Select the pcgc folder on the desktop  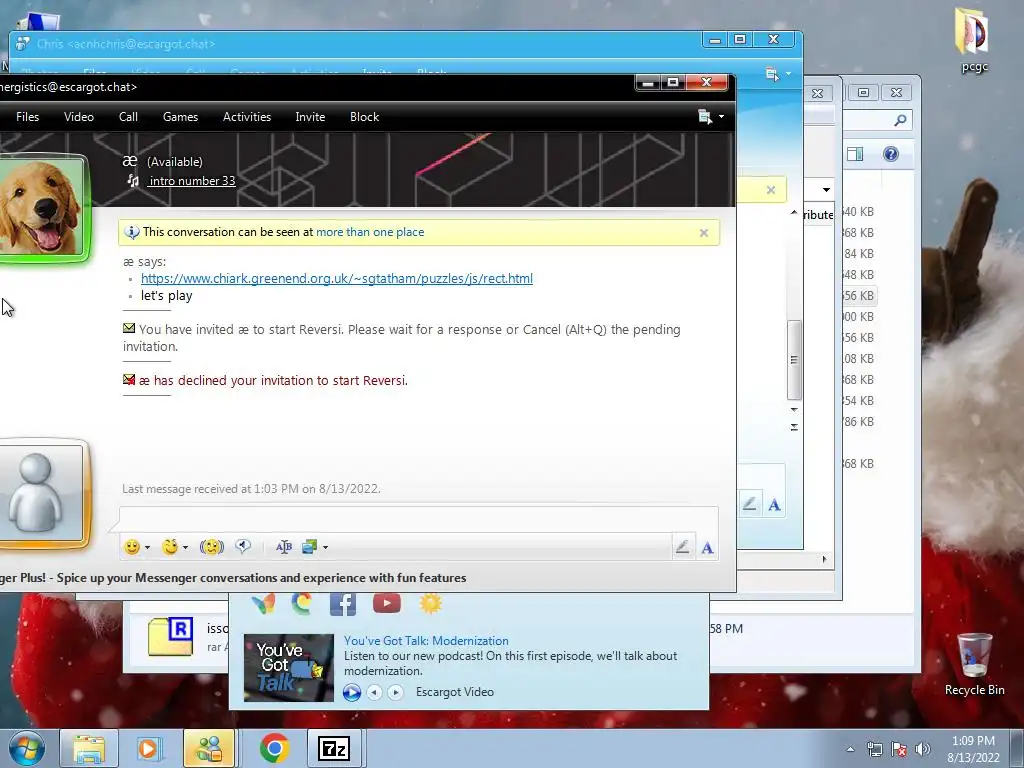973,39
